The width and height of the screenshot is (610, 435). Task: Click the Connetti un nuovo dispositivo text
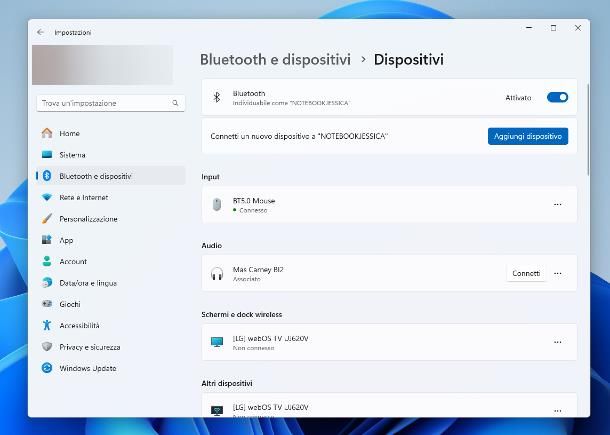[299, 136]
